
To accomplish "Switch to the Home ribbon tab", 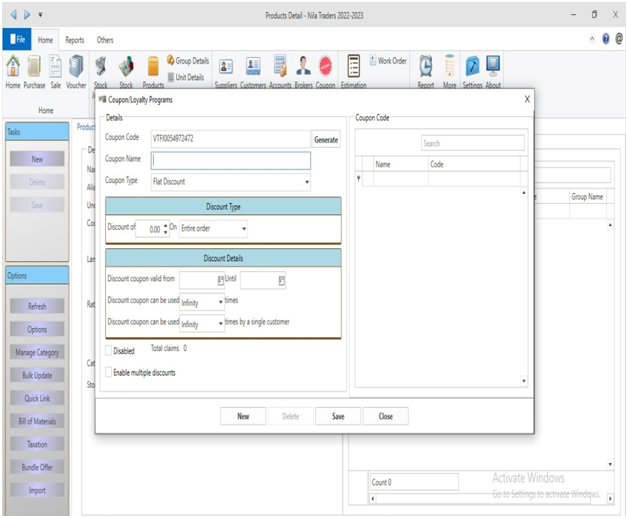I will 45,40.
